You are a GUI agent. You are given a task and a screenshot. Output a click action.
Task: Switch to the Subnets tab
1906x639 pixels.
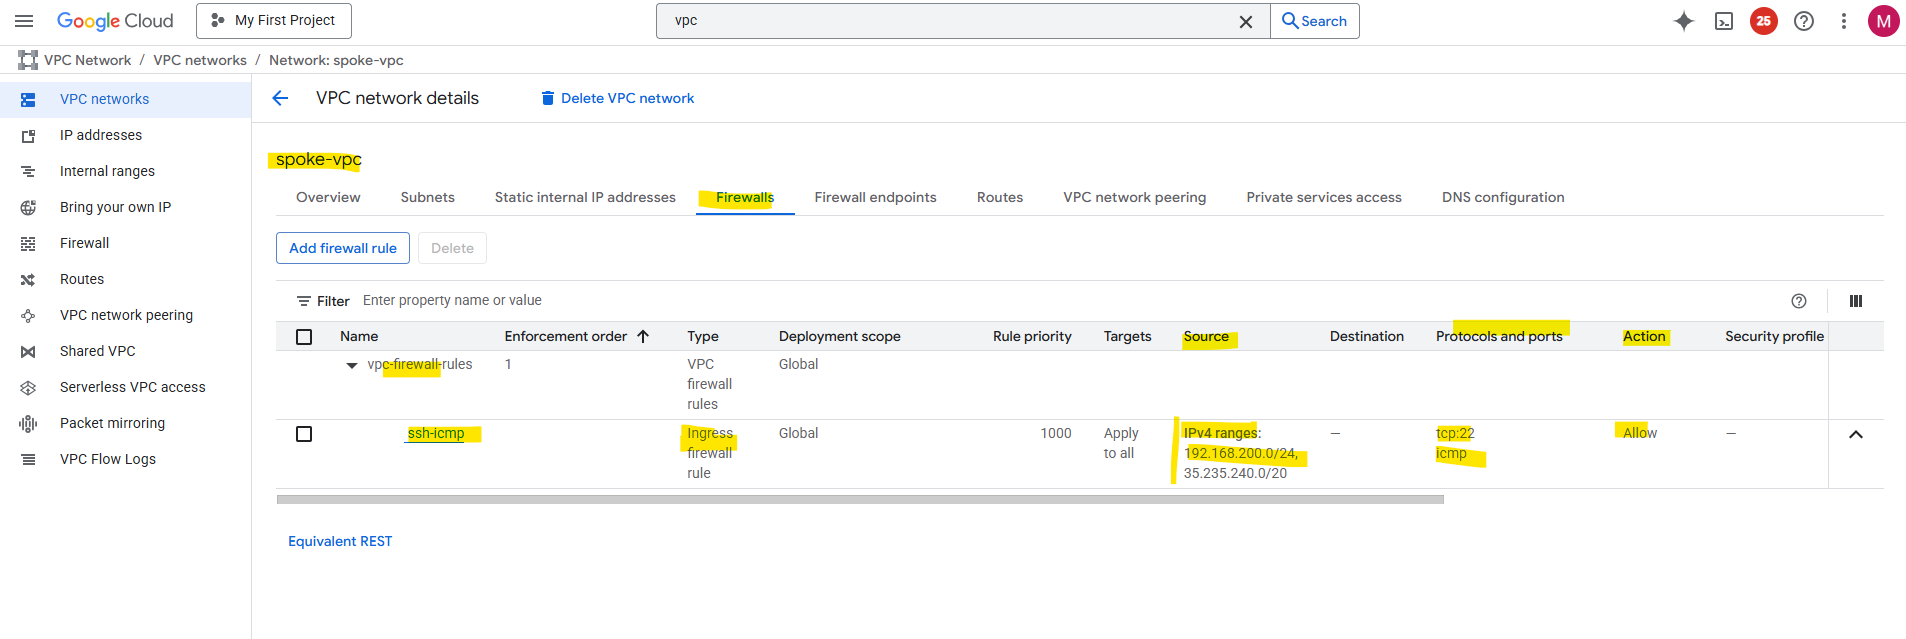[427, 197]
